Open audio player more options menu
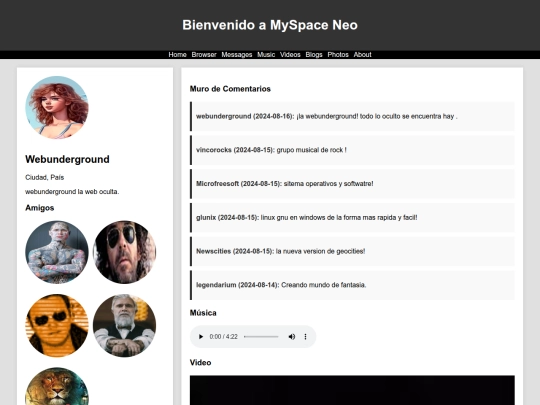This screenshot has height=405, width=540. point(305,336)
